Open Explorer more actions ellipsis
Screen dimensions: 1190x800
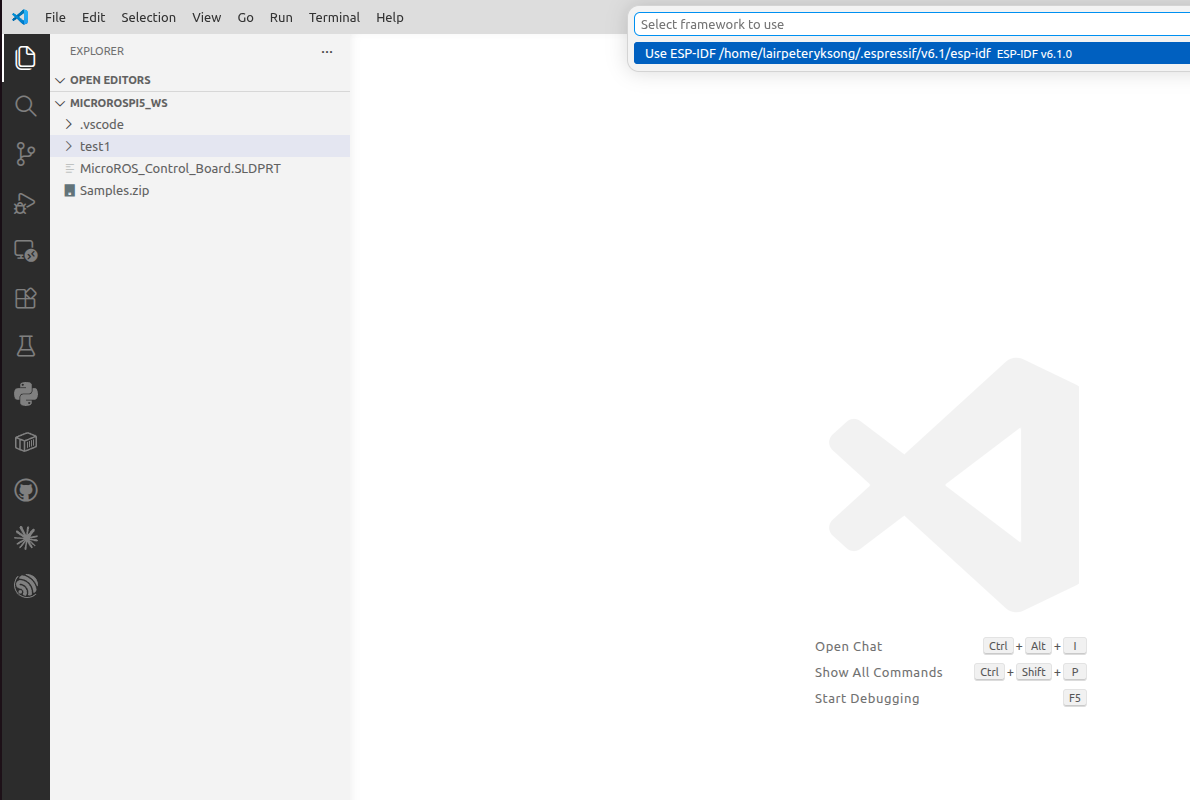tap(327, 52)
